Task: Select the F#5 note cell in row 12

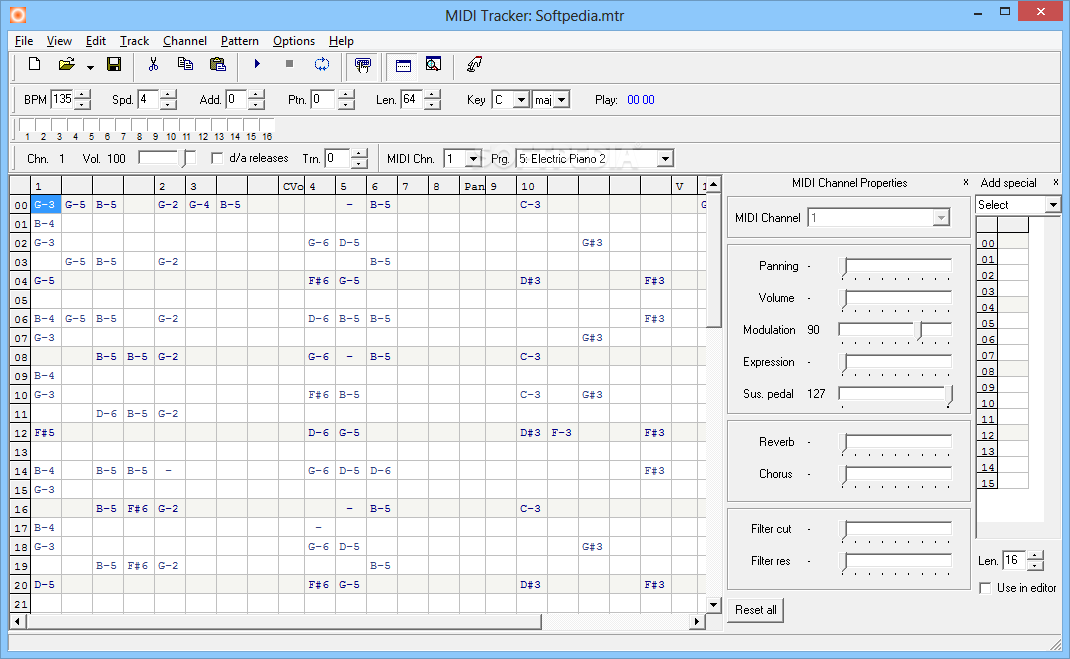Action: 46,433
